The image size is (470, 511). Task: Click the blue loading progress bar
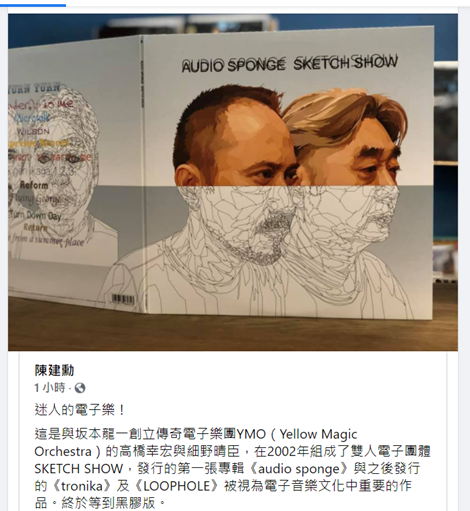point(33,5)
